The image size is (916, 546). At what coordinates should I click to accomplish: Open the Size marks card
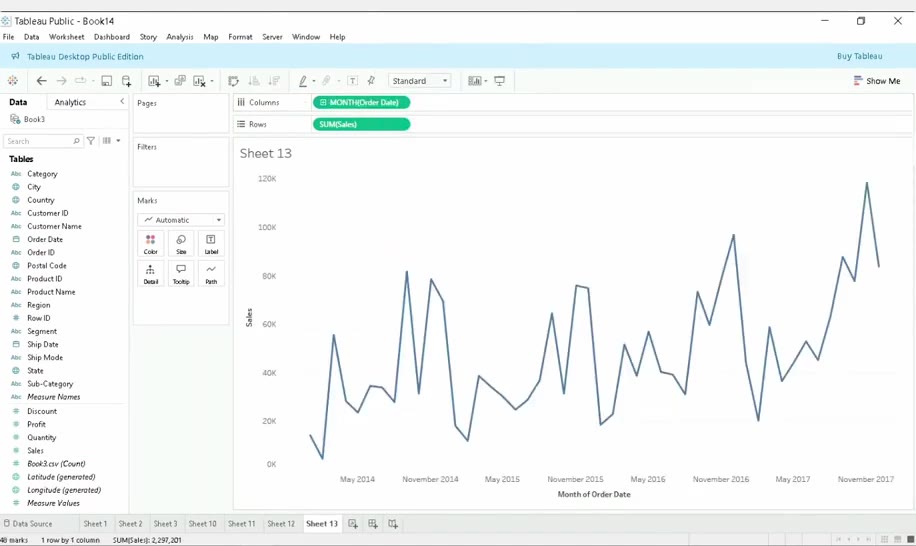(181, 244)
